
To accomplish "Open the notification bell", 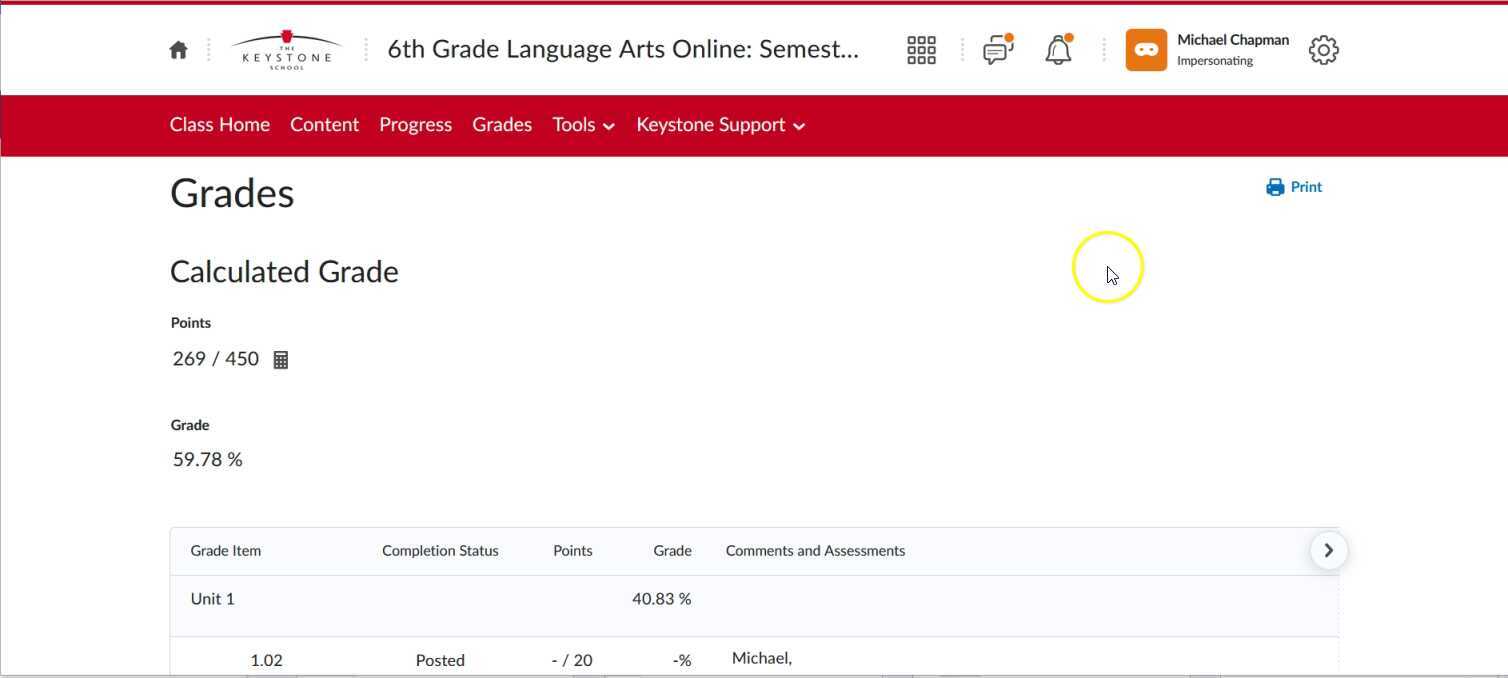I will 1058,49.
